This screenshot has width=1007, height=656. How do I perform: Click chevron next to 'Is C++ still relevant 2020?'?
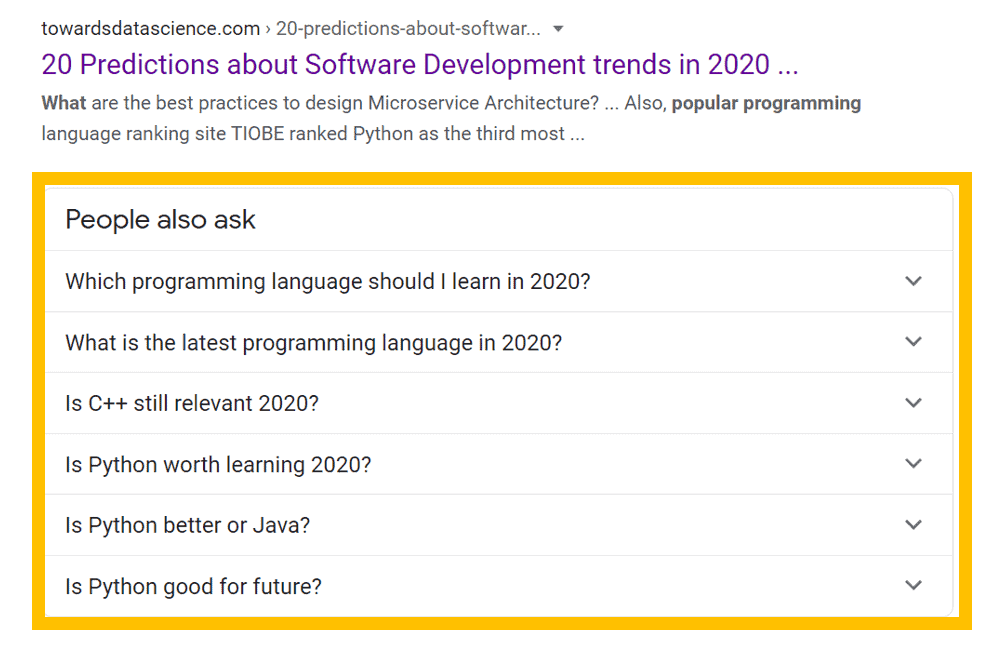[x=913, y=403]
